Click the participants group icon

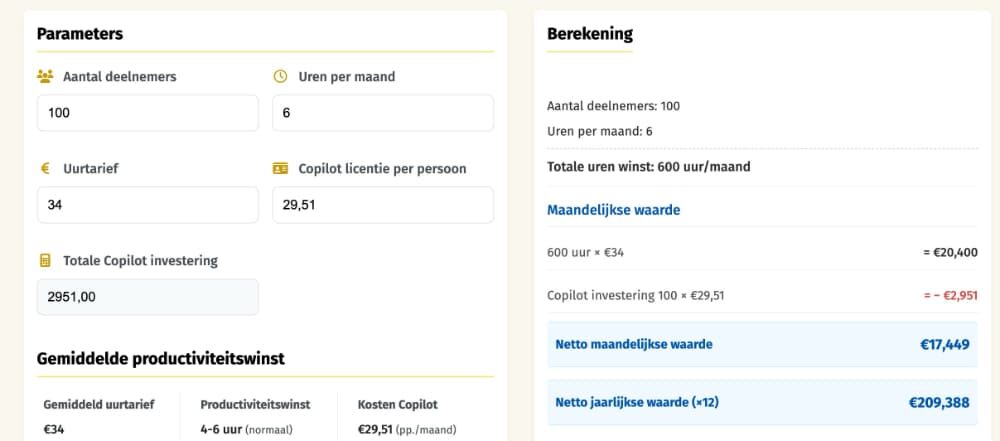click(x=45, y=77)
